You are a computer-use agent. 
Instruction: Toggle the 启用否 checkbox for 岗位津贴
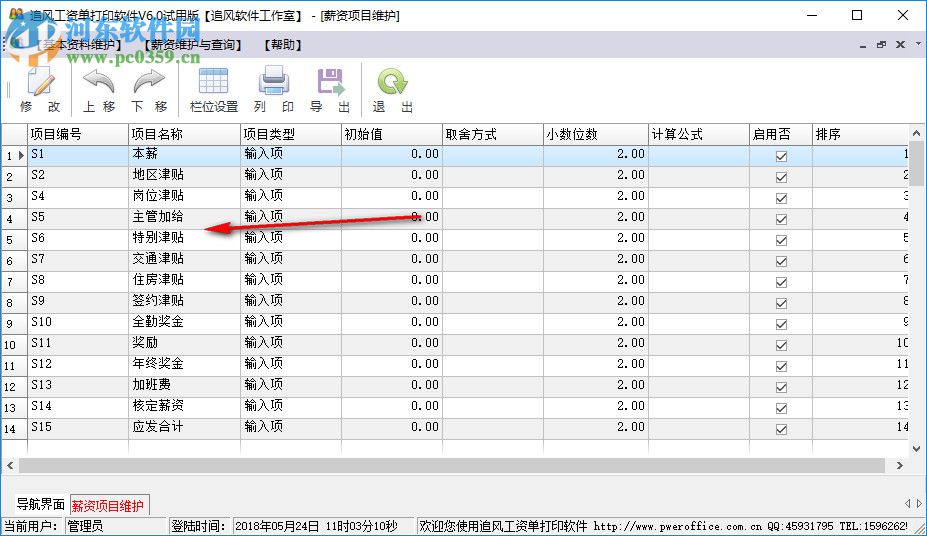781,198
